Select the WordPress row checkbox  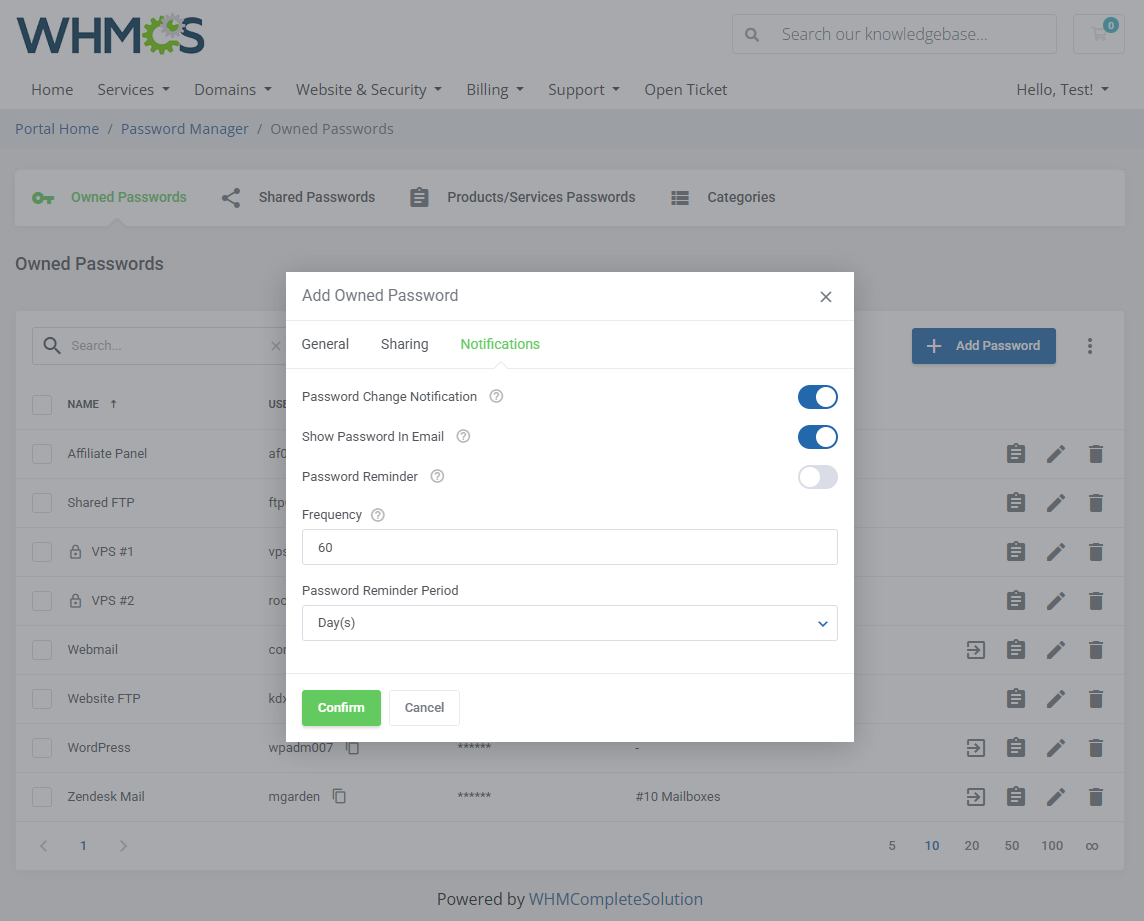click(x=42, y=747)
